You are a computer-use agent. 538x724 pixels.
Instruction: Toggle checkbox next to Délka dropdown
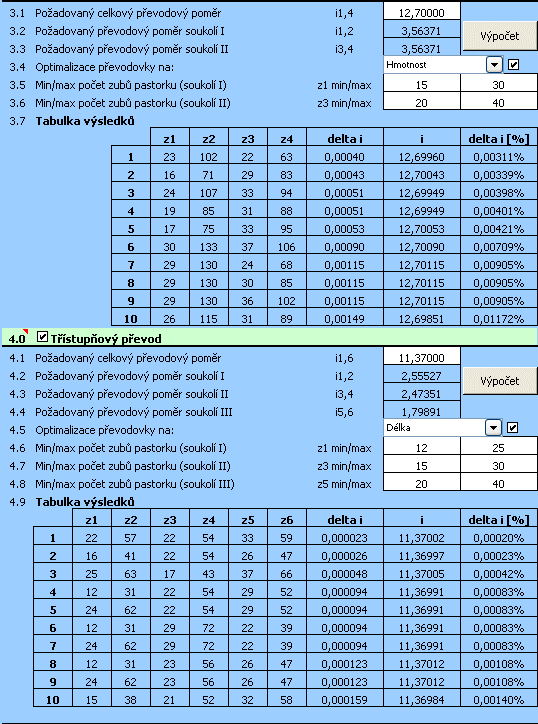[x=512, y=428]
